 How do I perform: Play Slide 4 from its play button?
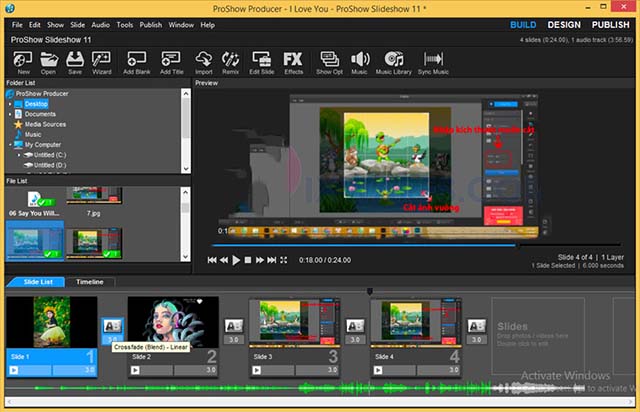click(378, 370)
